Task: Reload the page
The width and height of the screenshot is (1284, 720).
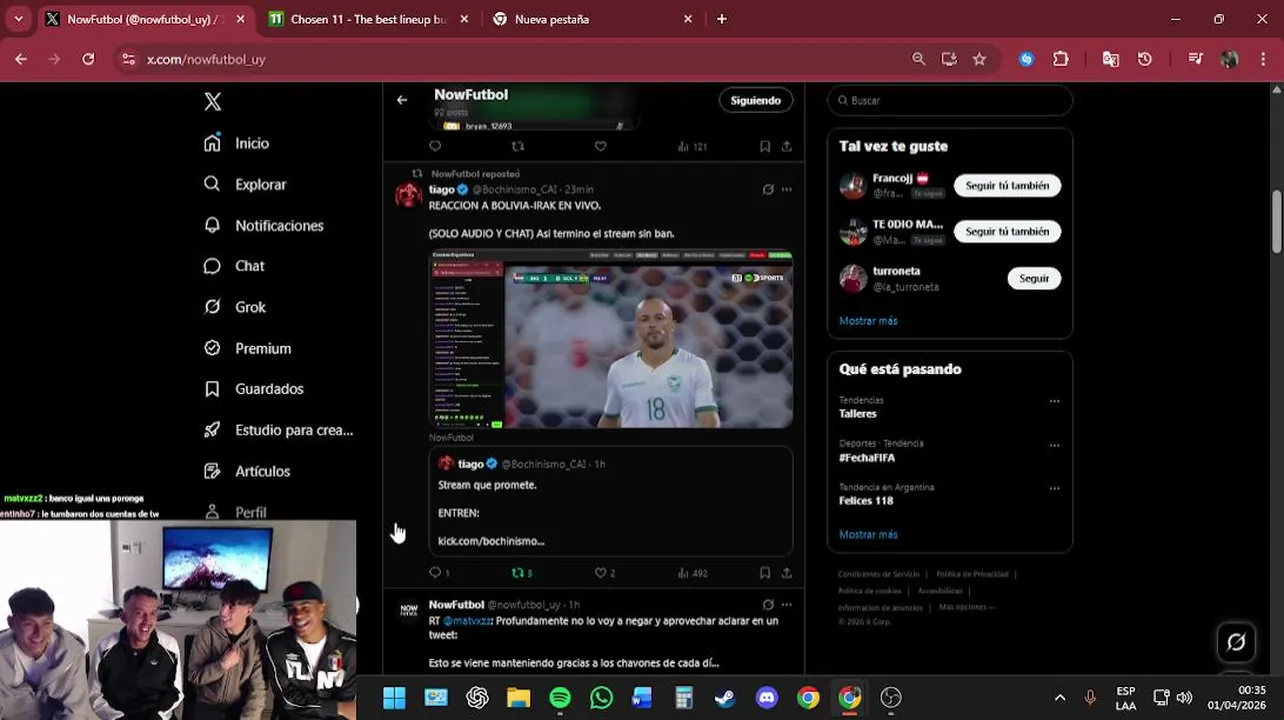Action: [x=88, y=59]
